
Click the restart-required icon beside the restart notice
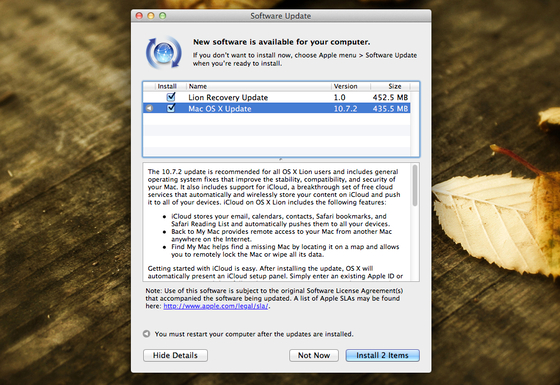coord(146,334)
